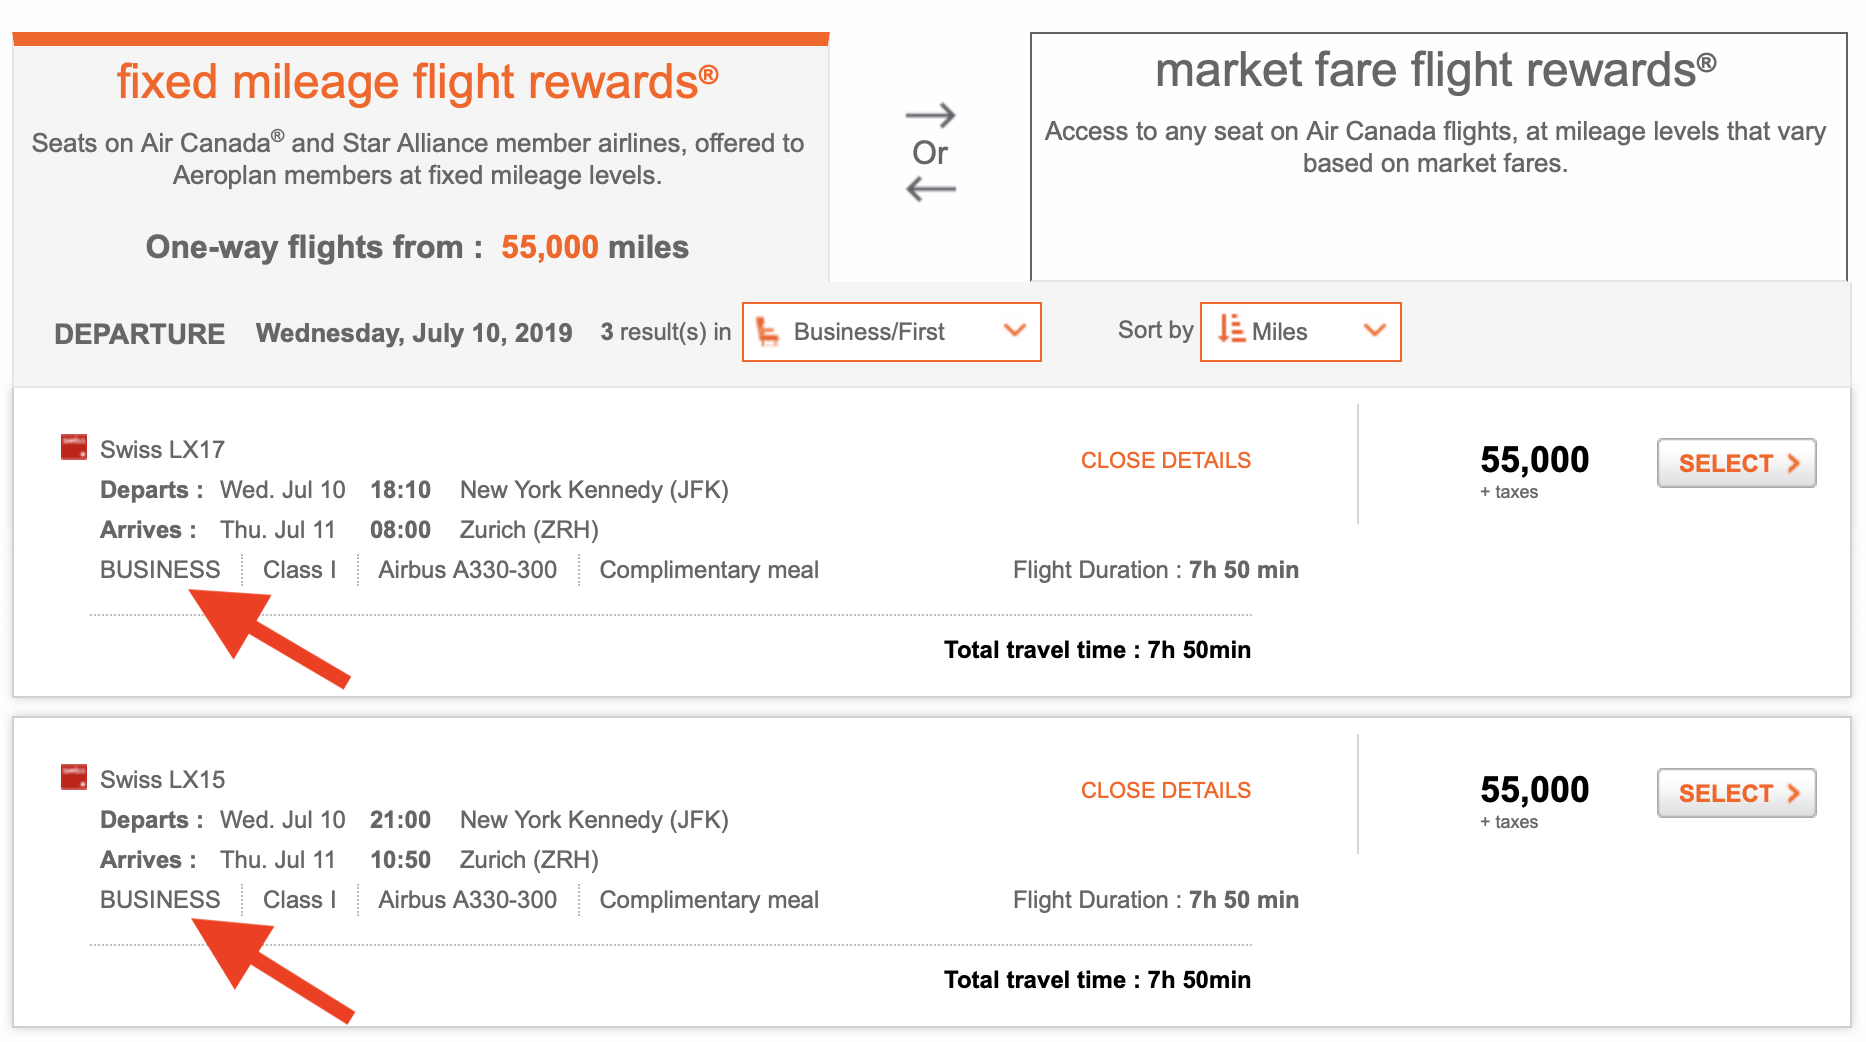This screenshot has height=1042, width=1866.
Task: Click the 55,000 miles price for LX17
Action: tap(1534, 460)
